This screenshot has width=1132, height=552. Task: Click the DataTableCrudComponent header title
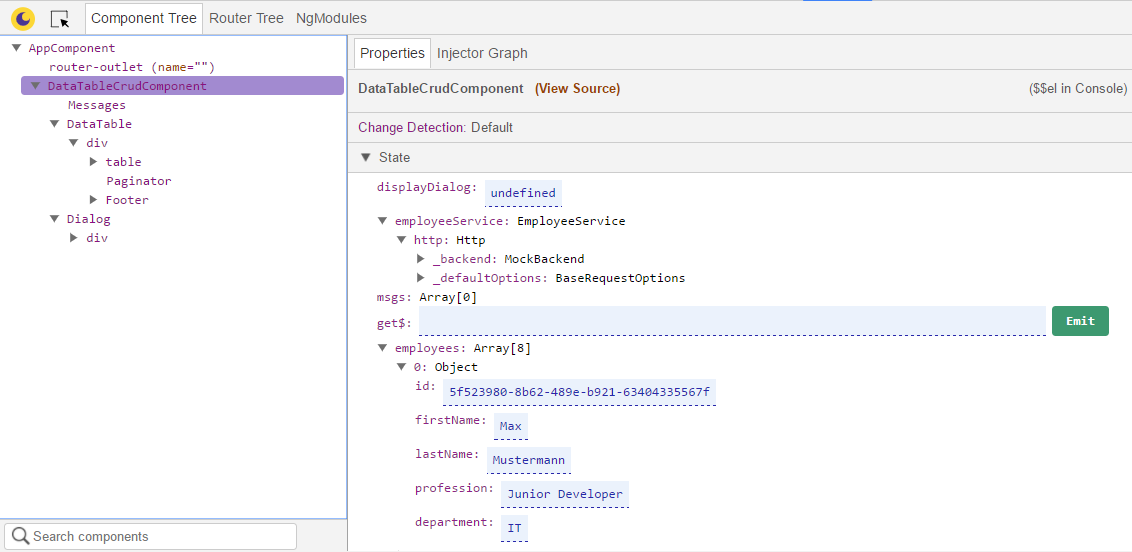[x=440, y=89]
